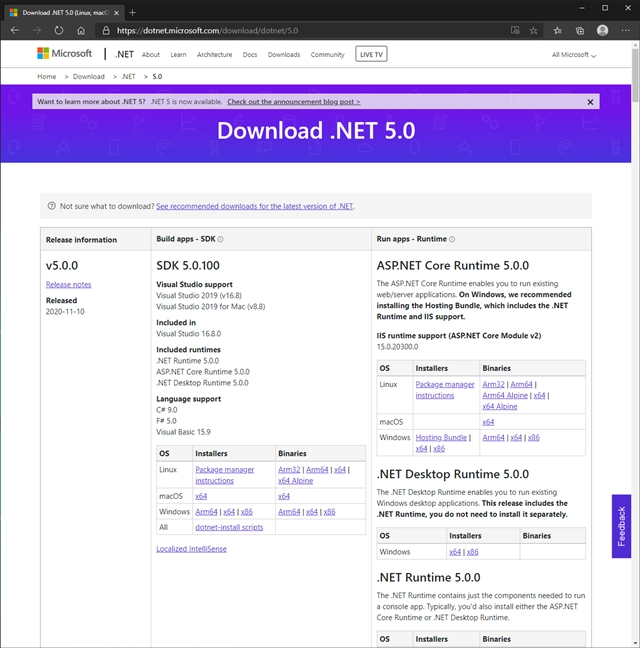This screenshot has width=640, height=648.
Task: Open the recommended downloads for latest .NET link
Action: (255, 206)
